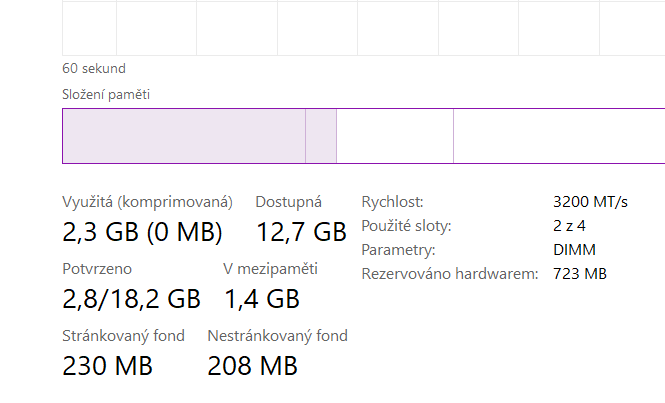Screen dimensions: 665x403
Task: Click the narrow modified memory segment
Action: (x=321, y=135)
